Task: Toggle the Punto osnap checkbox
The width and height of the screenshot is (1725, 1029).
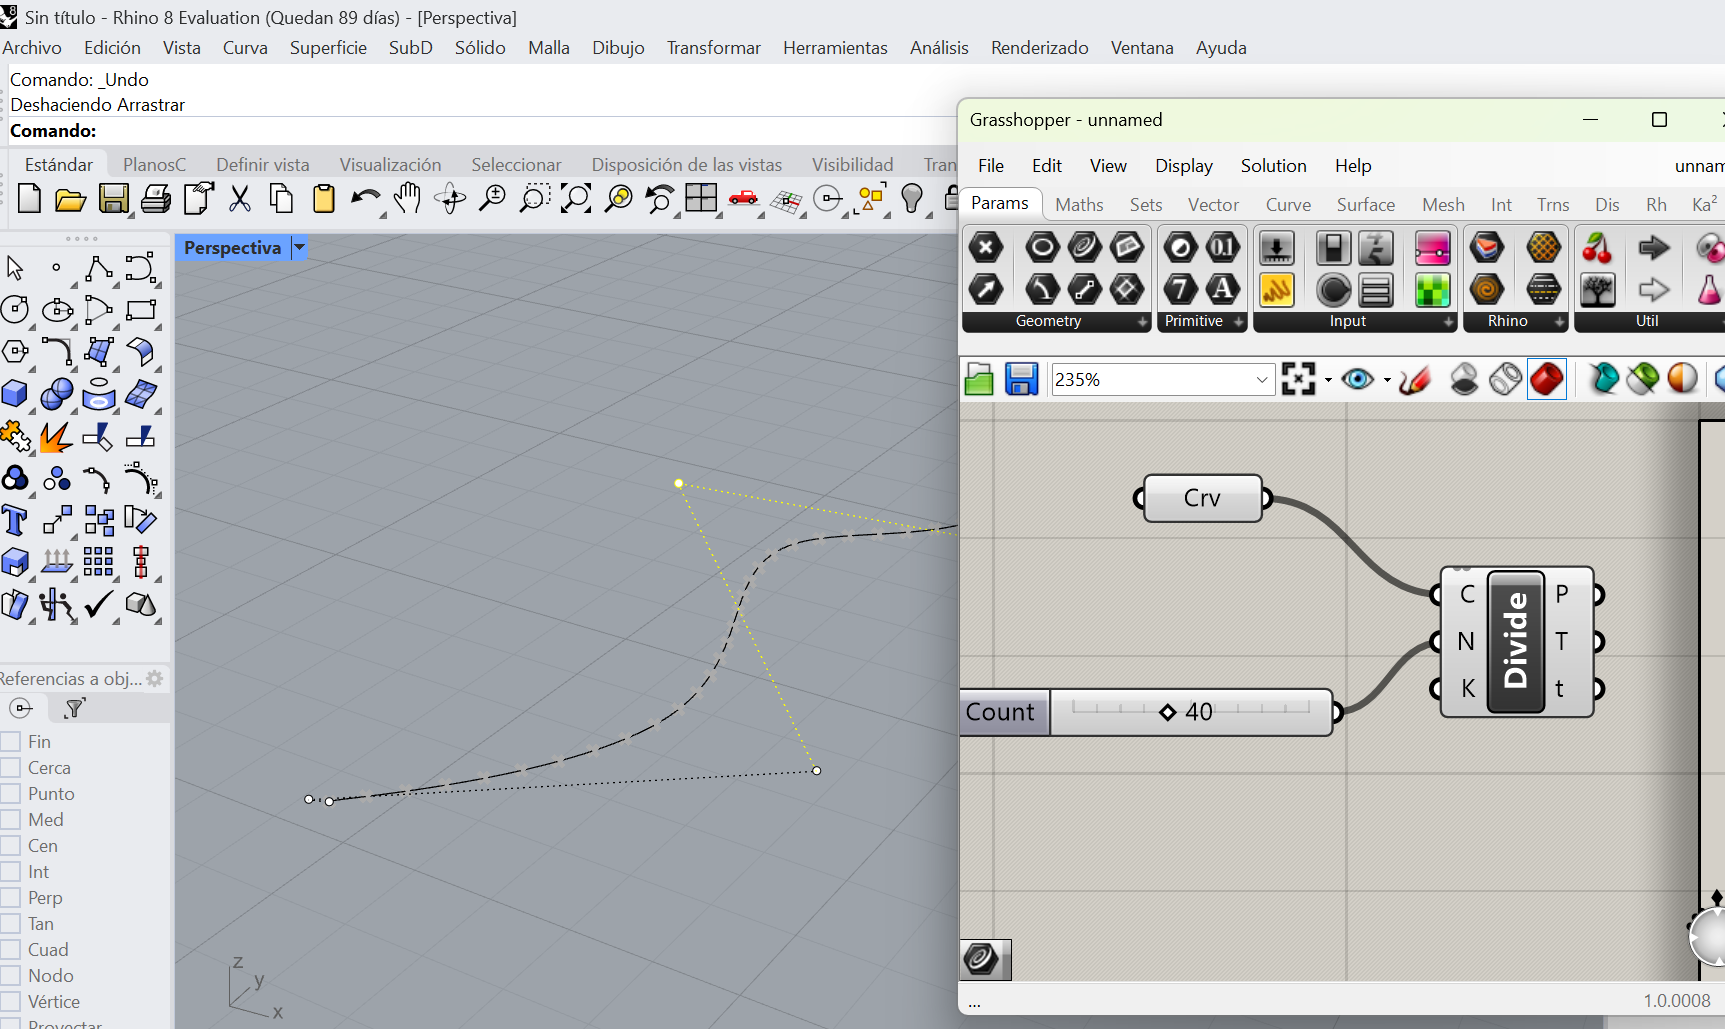Action: [12, 794]
